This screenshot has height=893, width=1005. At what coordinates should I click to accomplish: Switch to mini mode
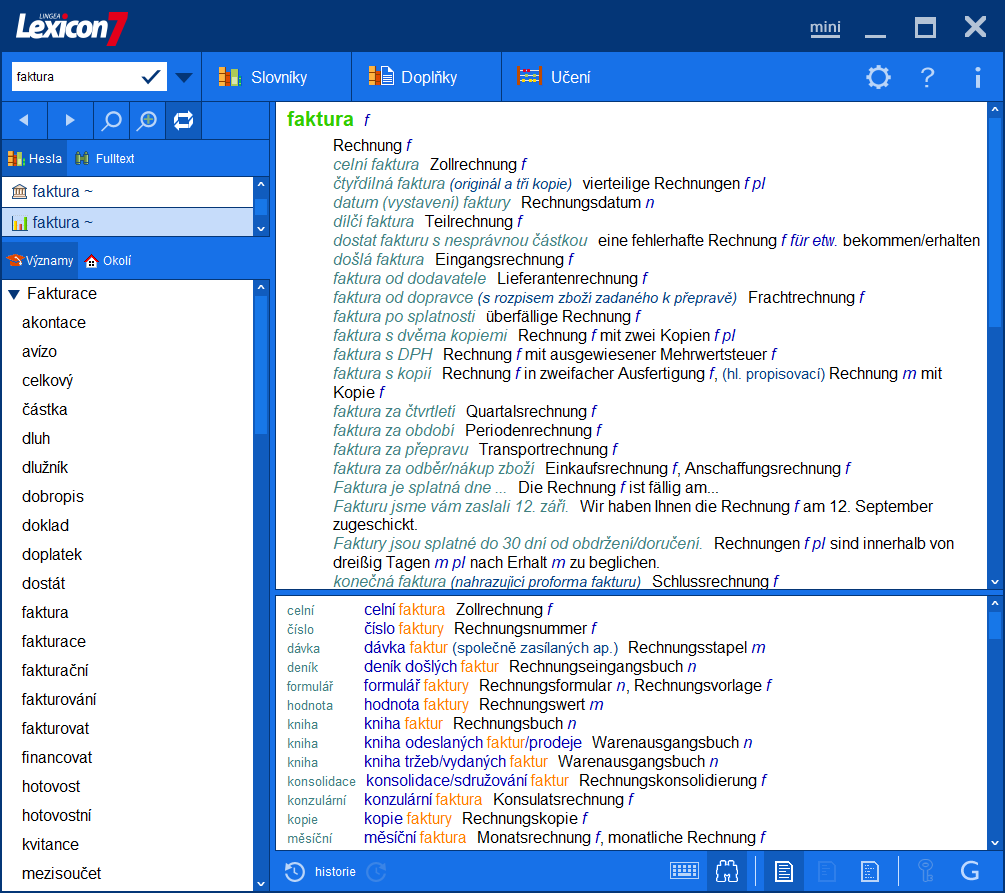click(825, 28)
